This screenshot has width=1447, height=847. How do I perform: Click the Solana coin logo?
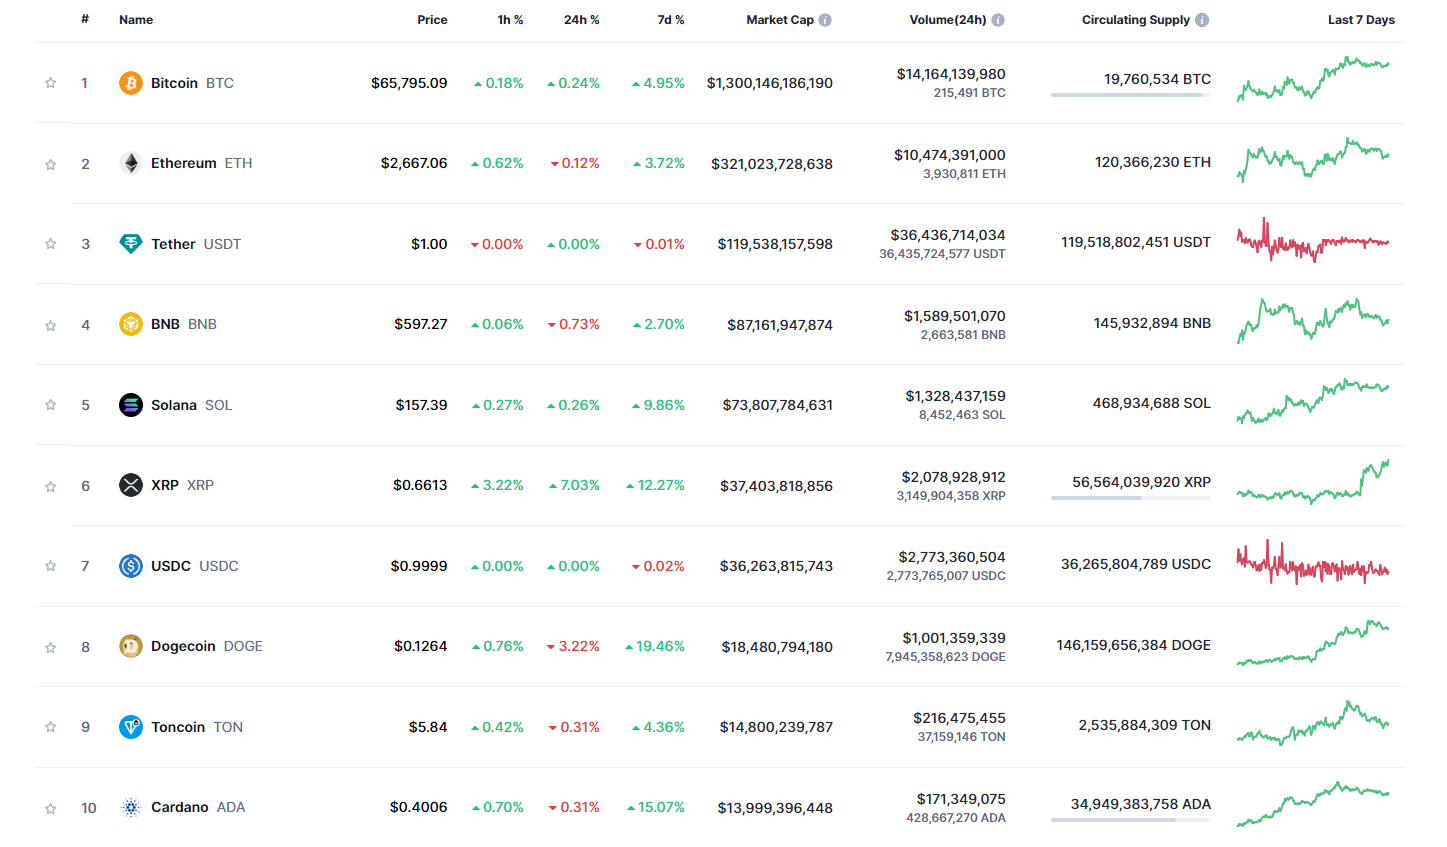click(131, 405)
